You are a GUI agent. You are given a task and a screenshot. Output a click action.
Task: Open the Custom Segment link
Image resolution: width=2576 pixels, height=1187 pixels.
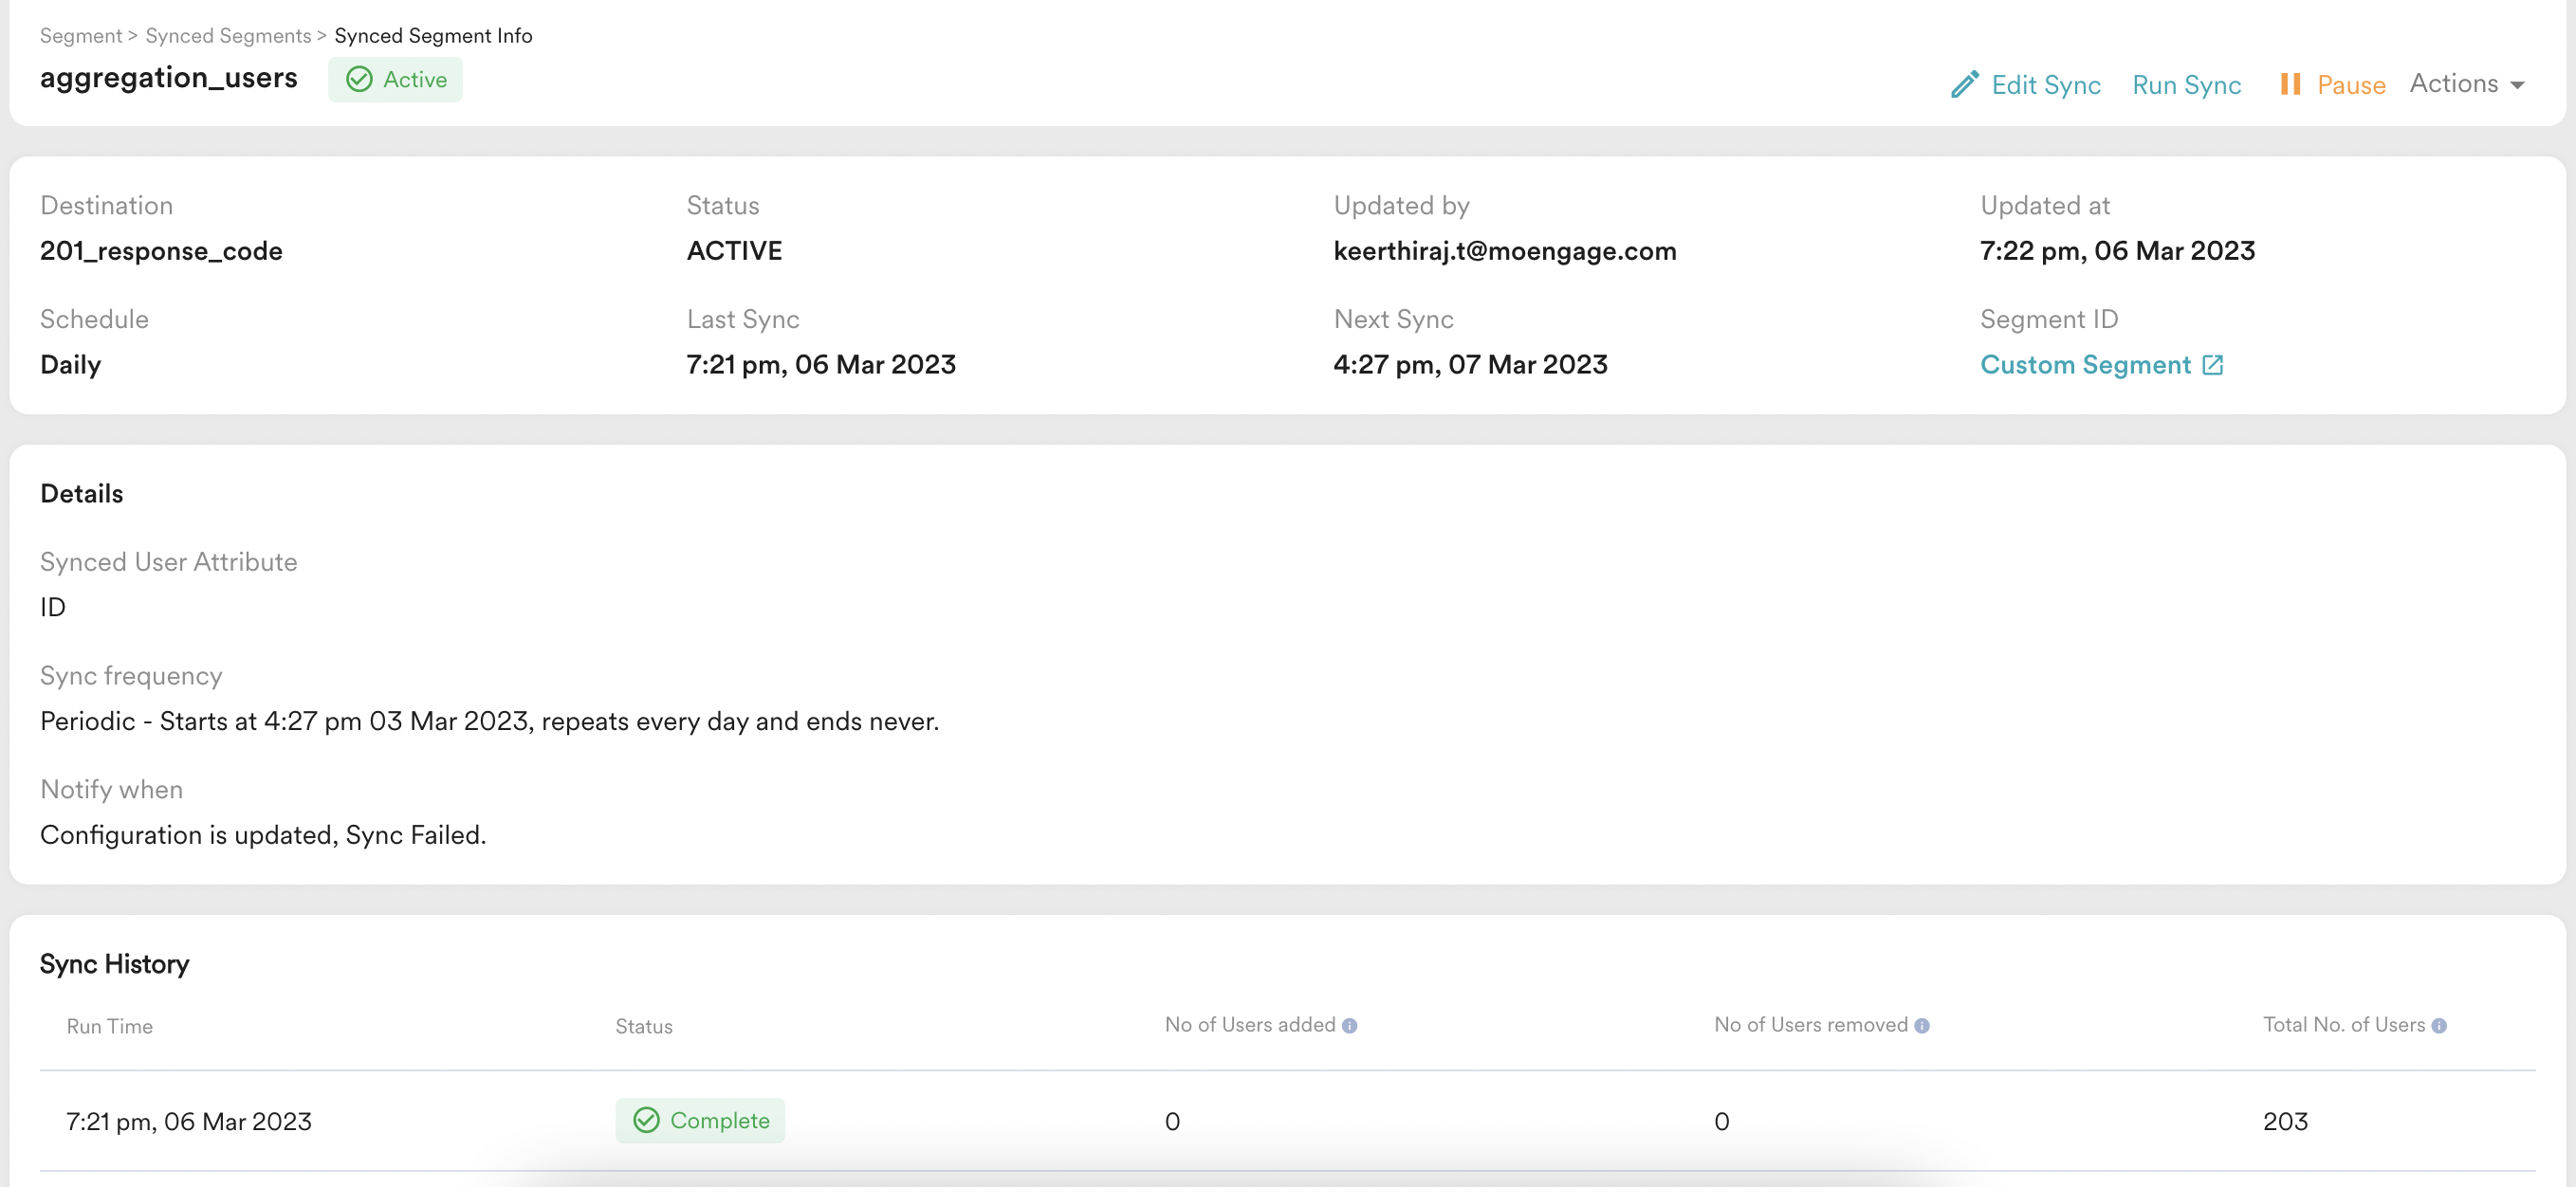[x=2085, y=365]
